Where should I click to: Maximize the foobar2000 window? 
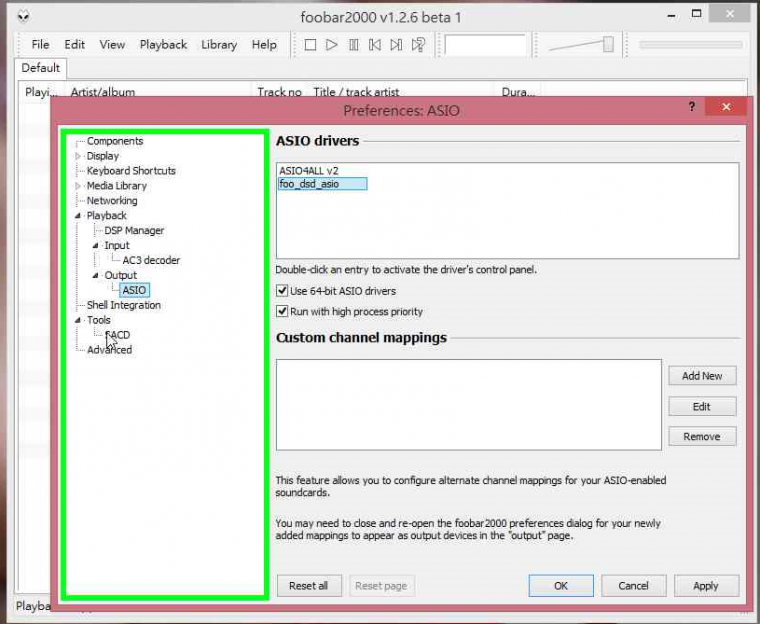click(697, 15)
